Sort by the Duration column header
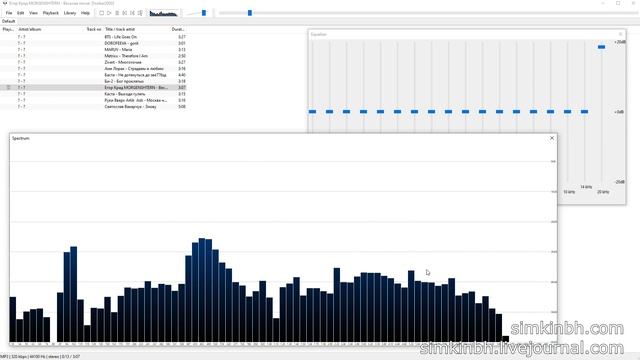Image resolution: width=640 pixels, height=360 pixels. (x=178, y=29)
